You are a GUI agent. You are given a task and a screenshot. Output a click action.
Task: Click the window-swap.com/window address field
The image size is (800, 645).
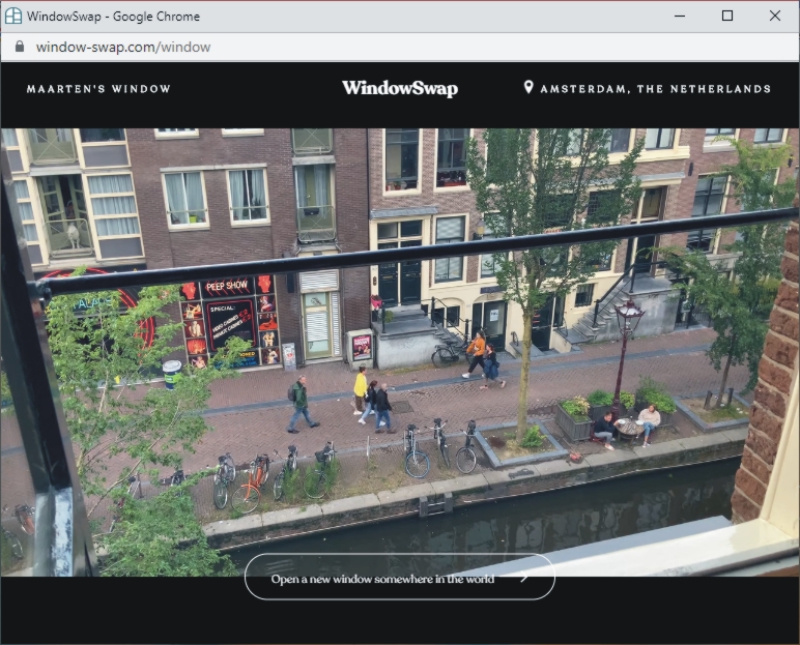click(123, 47)
